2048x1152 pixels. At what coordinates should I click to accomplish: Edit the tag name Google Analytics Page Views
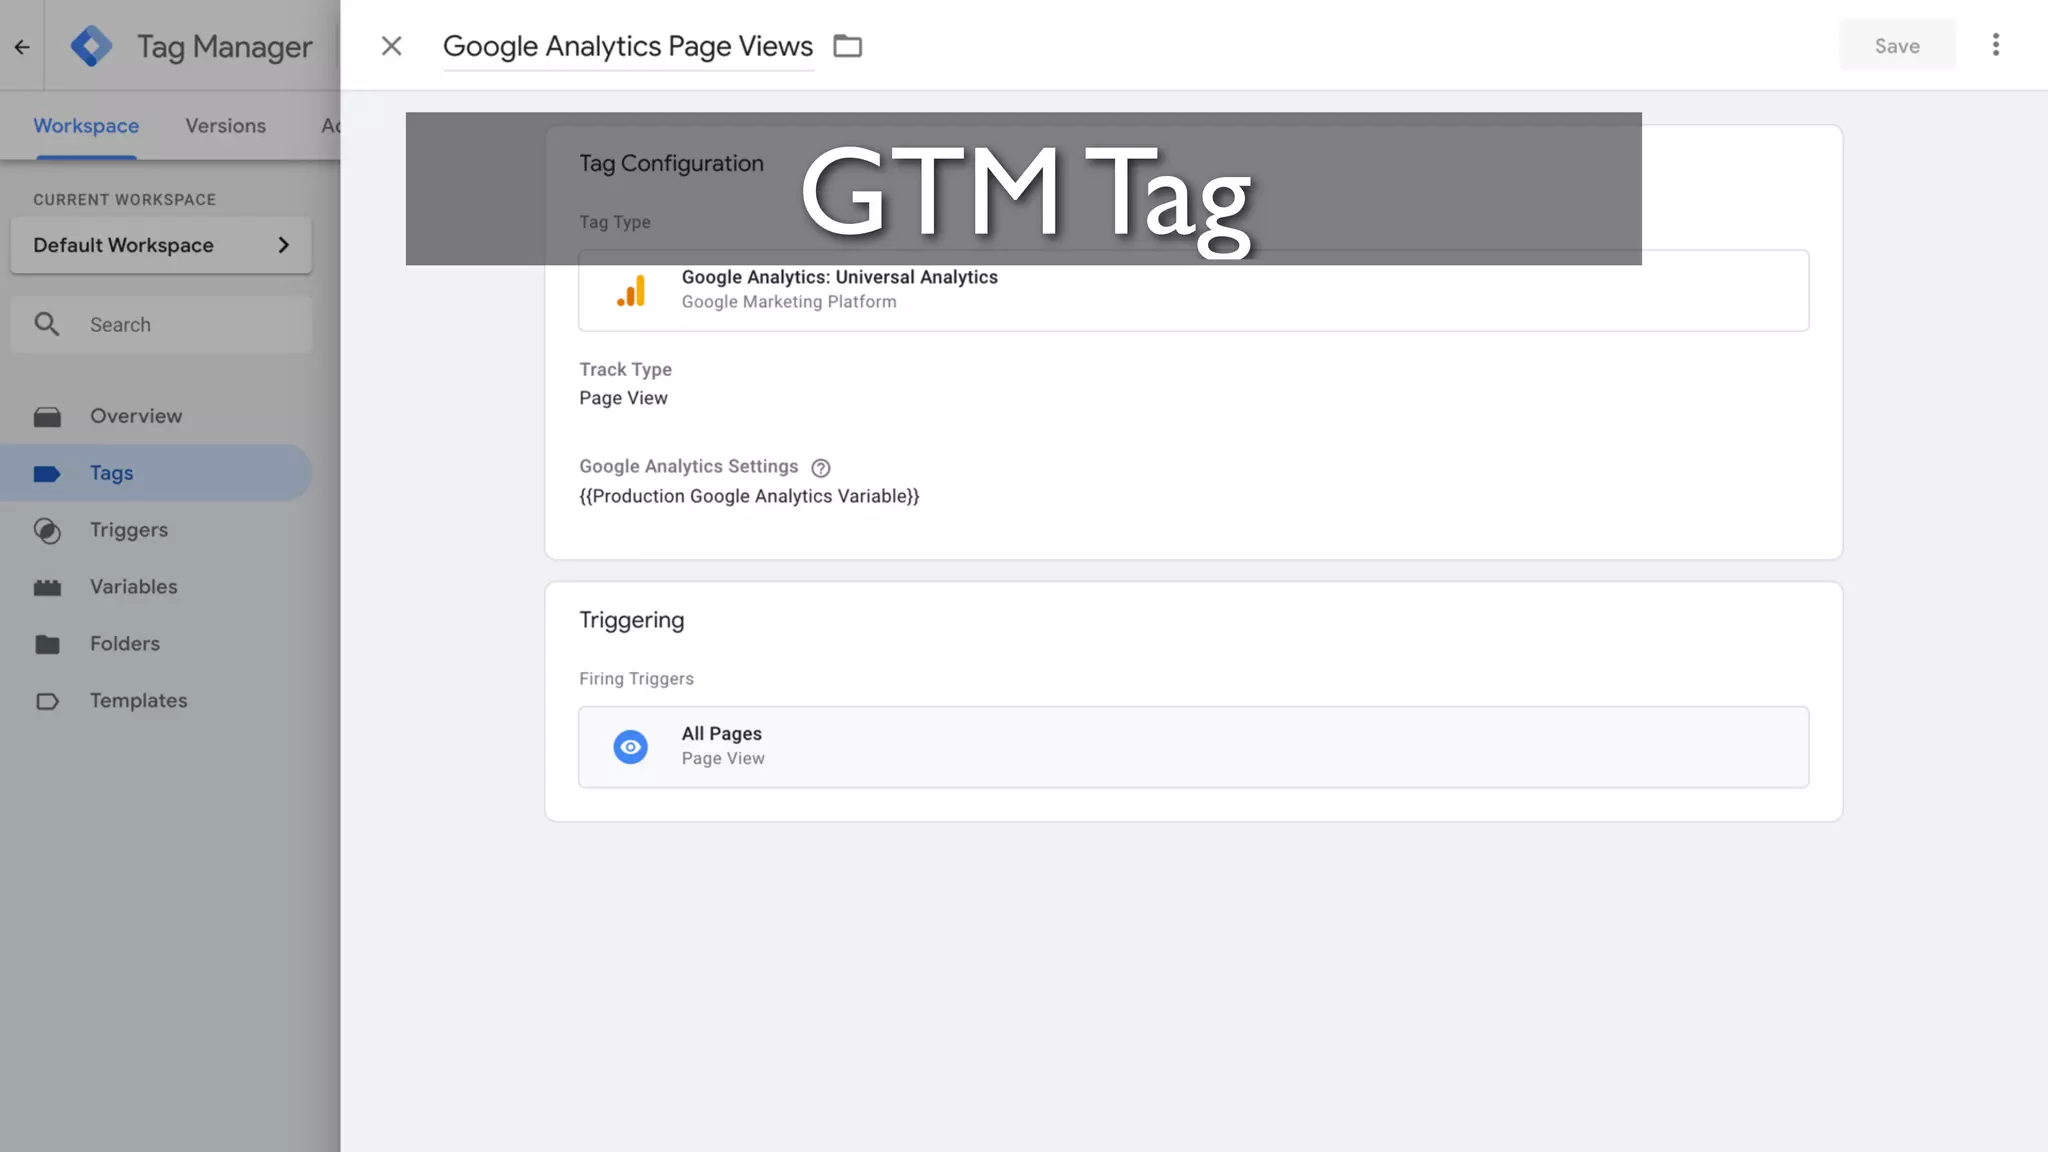(628, 46)
